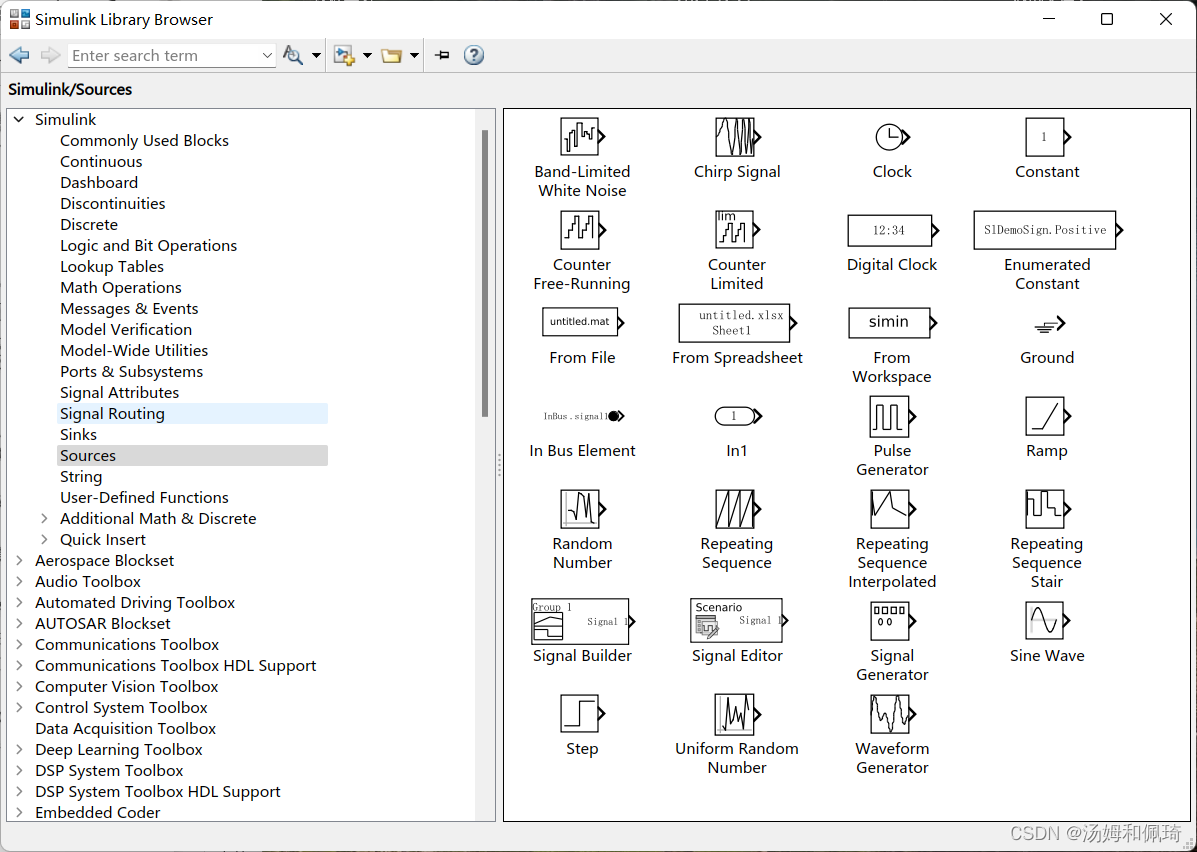
Task: Select Commonly Used Blocks in tree
Action: (144, 140)
